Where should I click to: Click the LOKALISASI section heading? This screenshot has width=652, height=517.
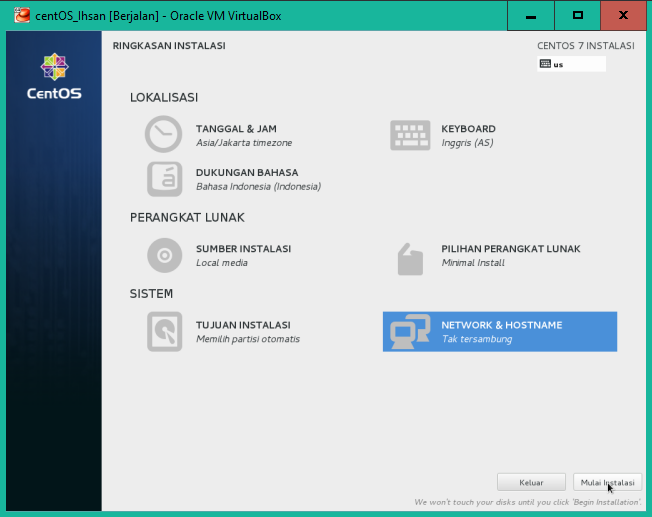(x=164, y=97)
